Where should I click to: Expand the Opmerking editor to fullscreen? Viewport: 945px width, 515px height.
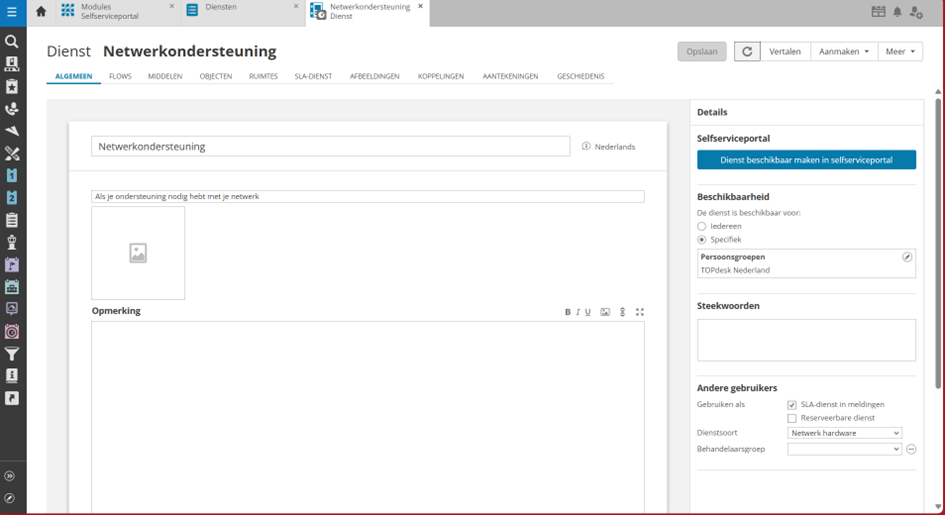click(640, 312)
